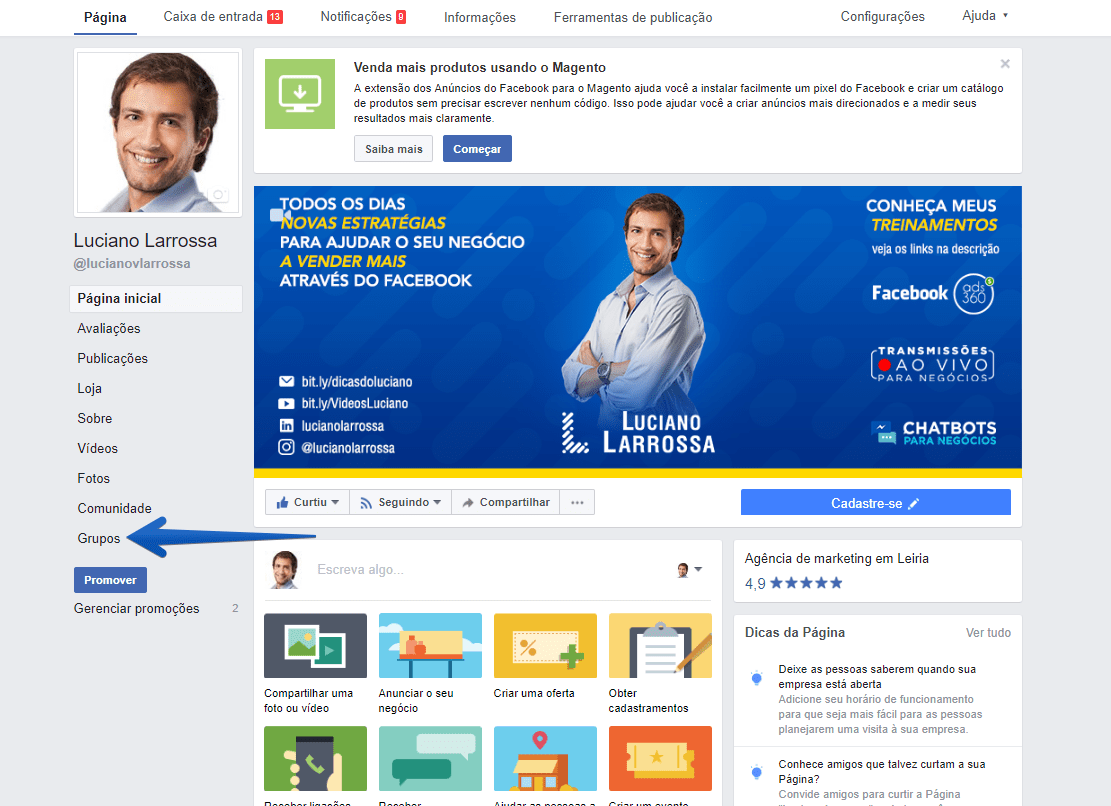Switch to the Notificações tab
This screenshot has height=806, width=1111.
(363, 17)
